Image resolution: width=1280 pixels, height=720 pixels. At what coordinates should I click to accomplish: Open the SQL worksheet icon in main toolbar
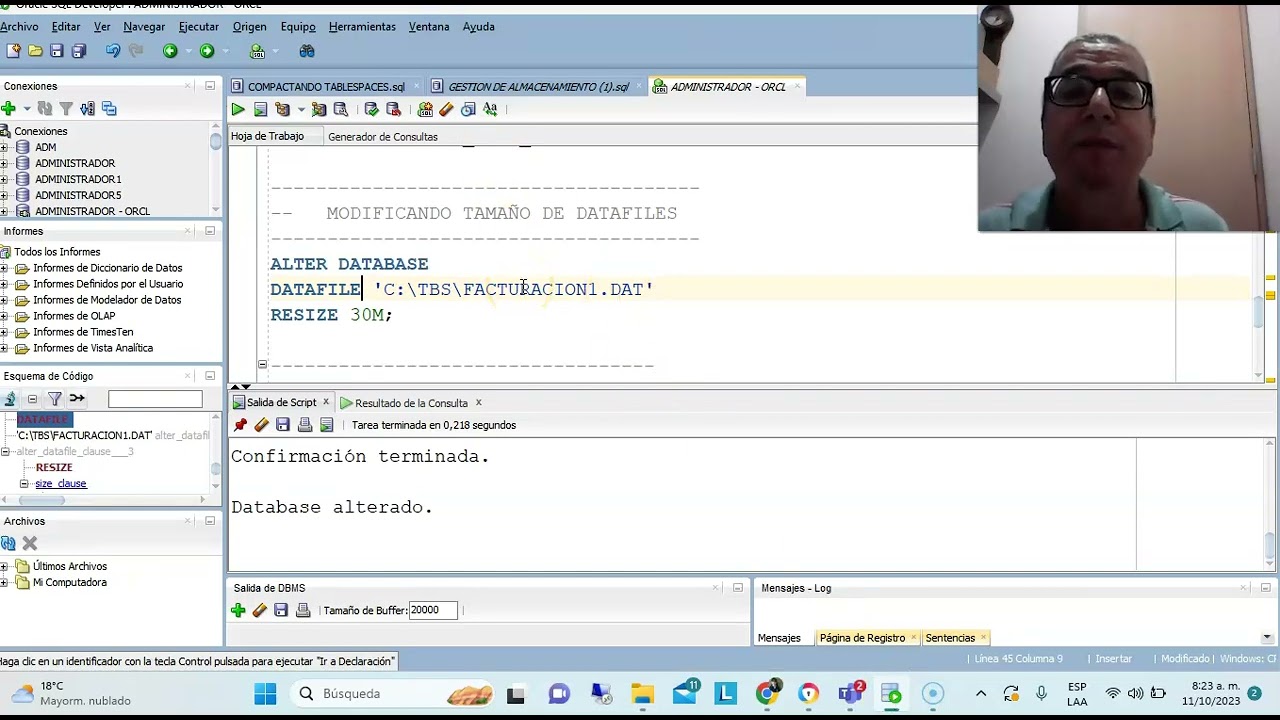point(257,51)
